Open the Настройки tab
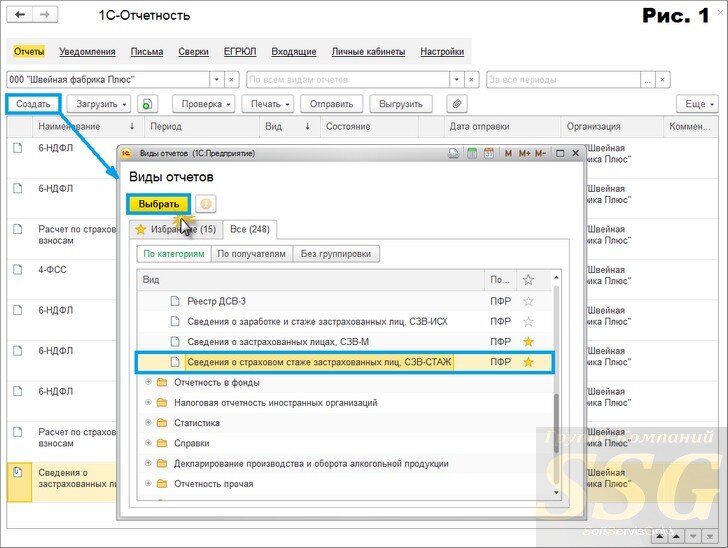This screenshot has height=548, width=728. click(x=442, y=52)
